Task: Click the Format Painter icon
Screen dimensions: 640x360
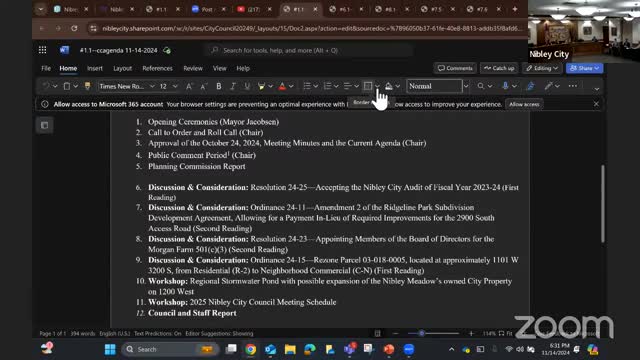Action: pos(87,86)
